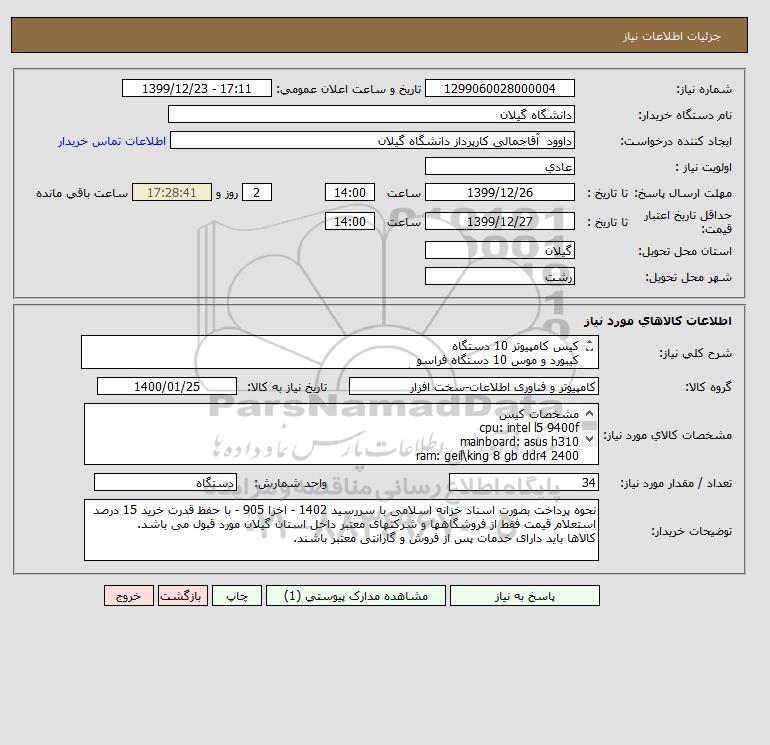Click the heading اطلاعات کالاهای مورد نیاز
This screenshot has width=770, height=745.
658,321
